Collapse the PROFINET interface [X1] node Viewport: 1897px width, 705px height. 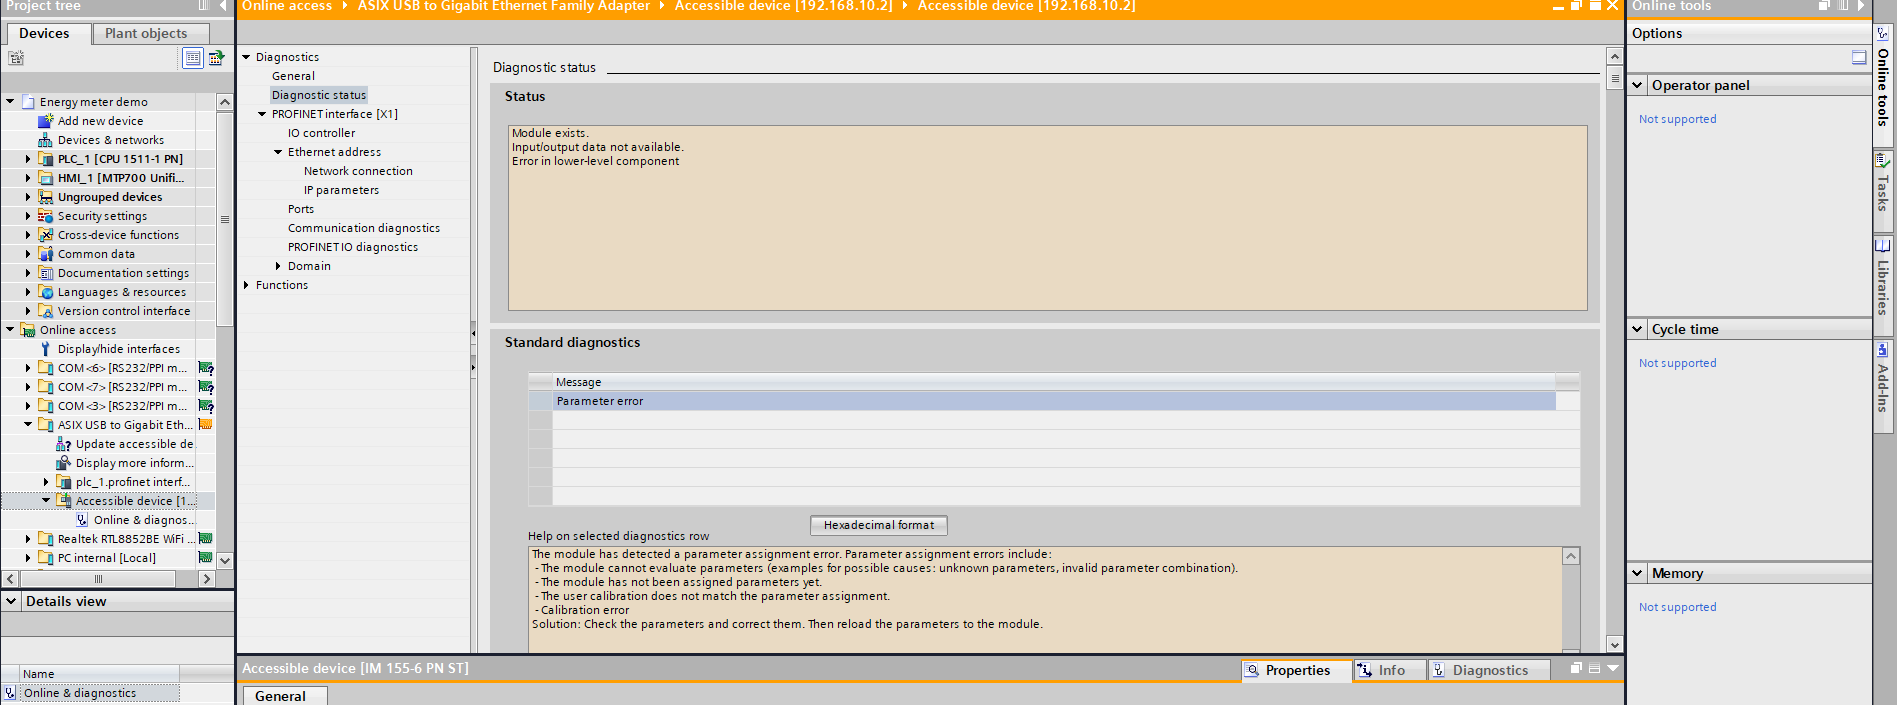point(262,114)
